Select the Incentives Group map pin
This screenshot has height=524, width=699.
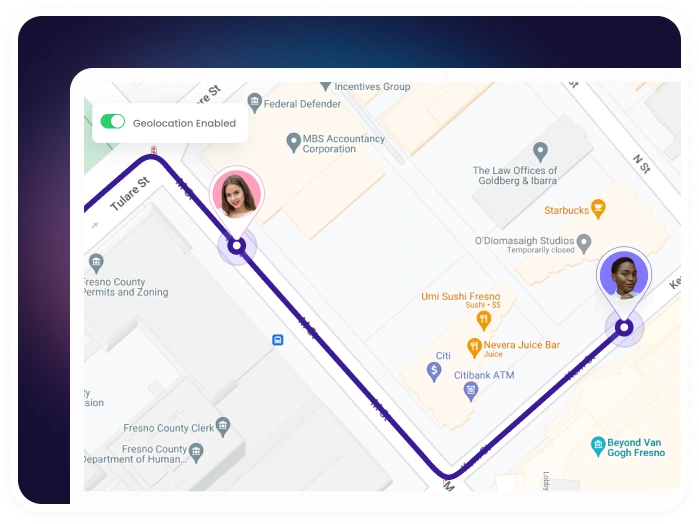tap(325, 86)
